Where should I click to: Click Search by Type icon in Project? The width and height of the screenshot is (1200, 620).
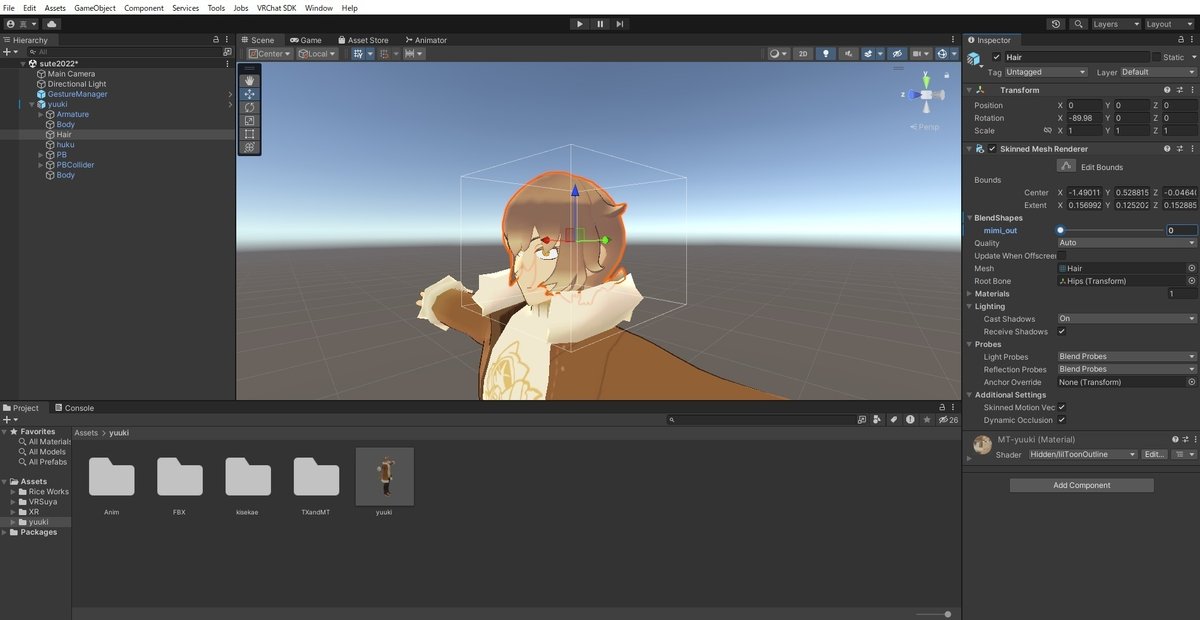pos(877,420)
